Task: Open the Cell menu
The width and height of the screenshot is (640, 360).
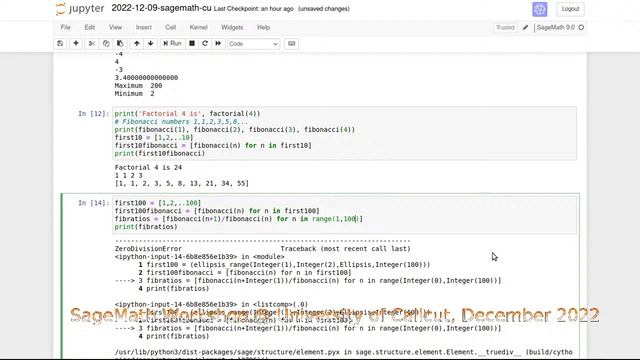Action: tap(171, 27)
